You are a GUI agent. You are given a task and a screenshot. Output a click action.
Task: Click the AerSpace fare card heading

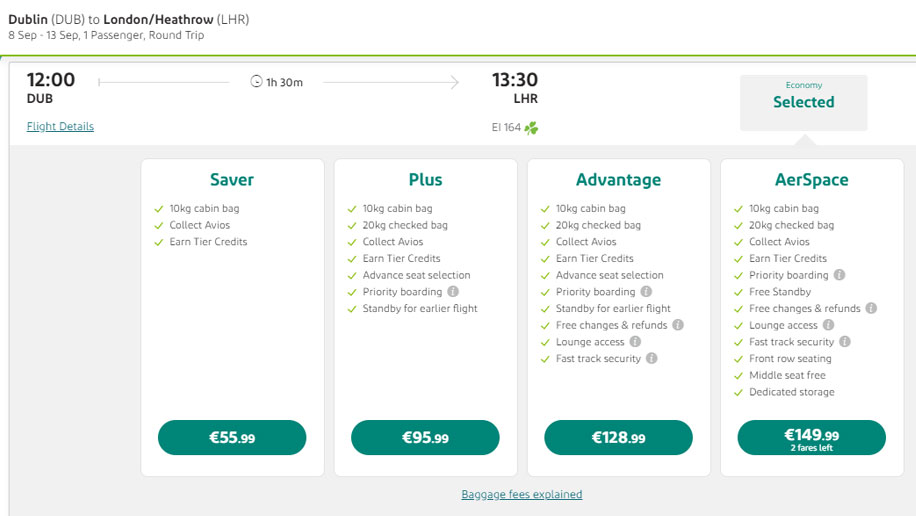[x=811, y=179]
